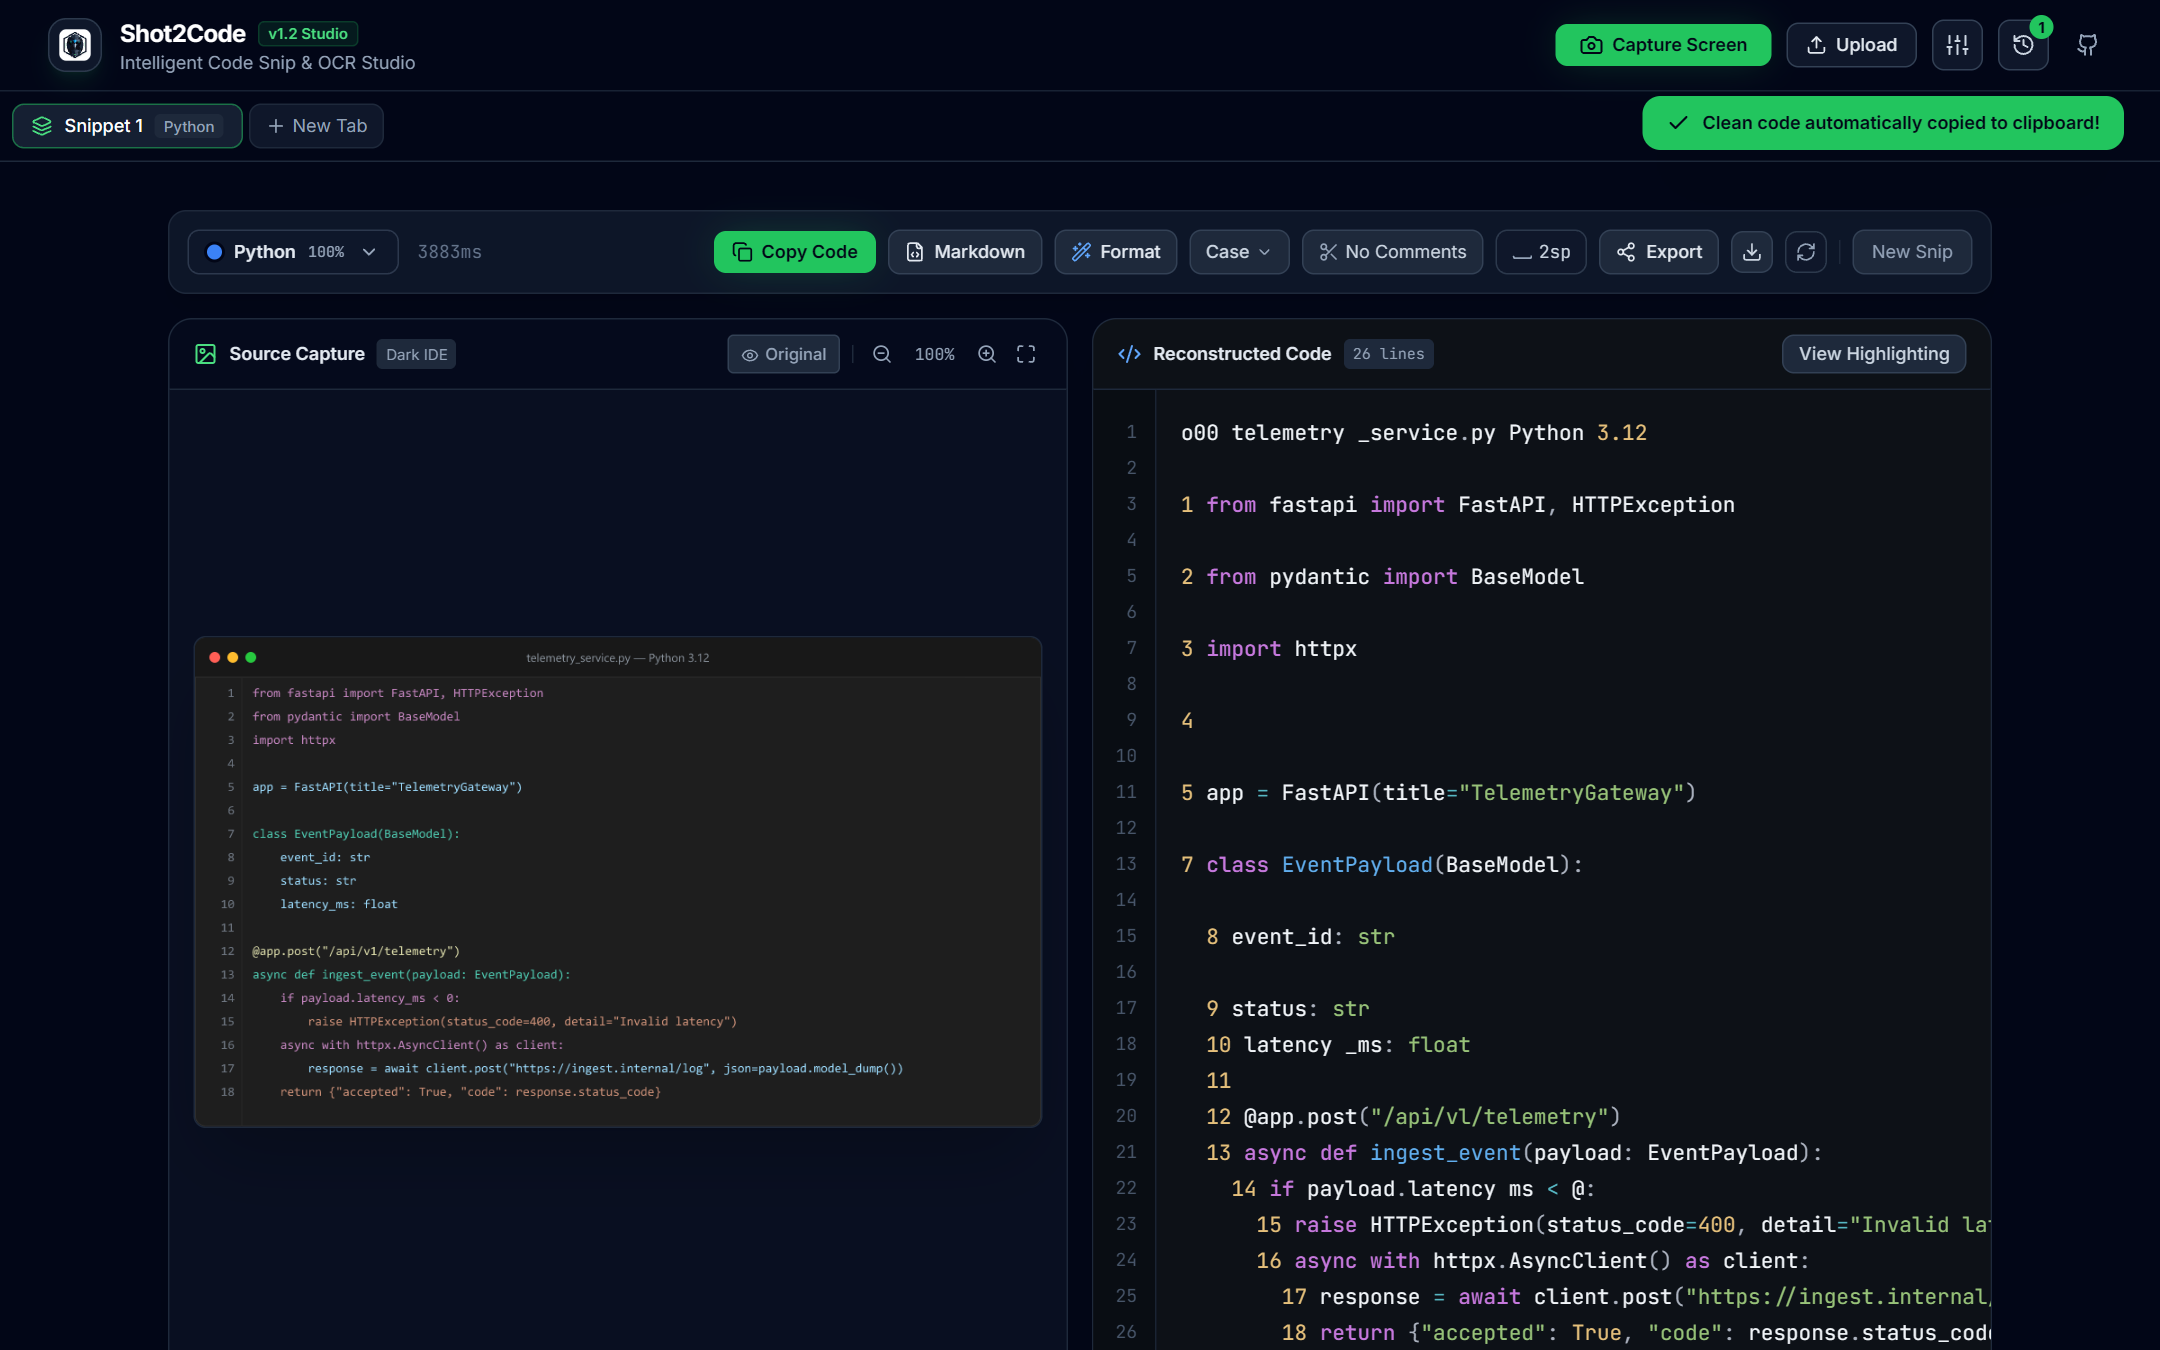2160x1350 pixels.
Task: Click the download icon in the toolbar
Action: coord(1752,252)
